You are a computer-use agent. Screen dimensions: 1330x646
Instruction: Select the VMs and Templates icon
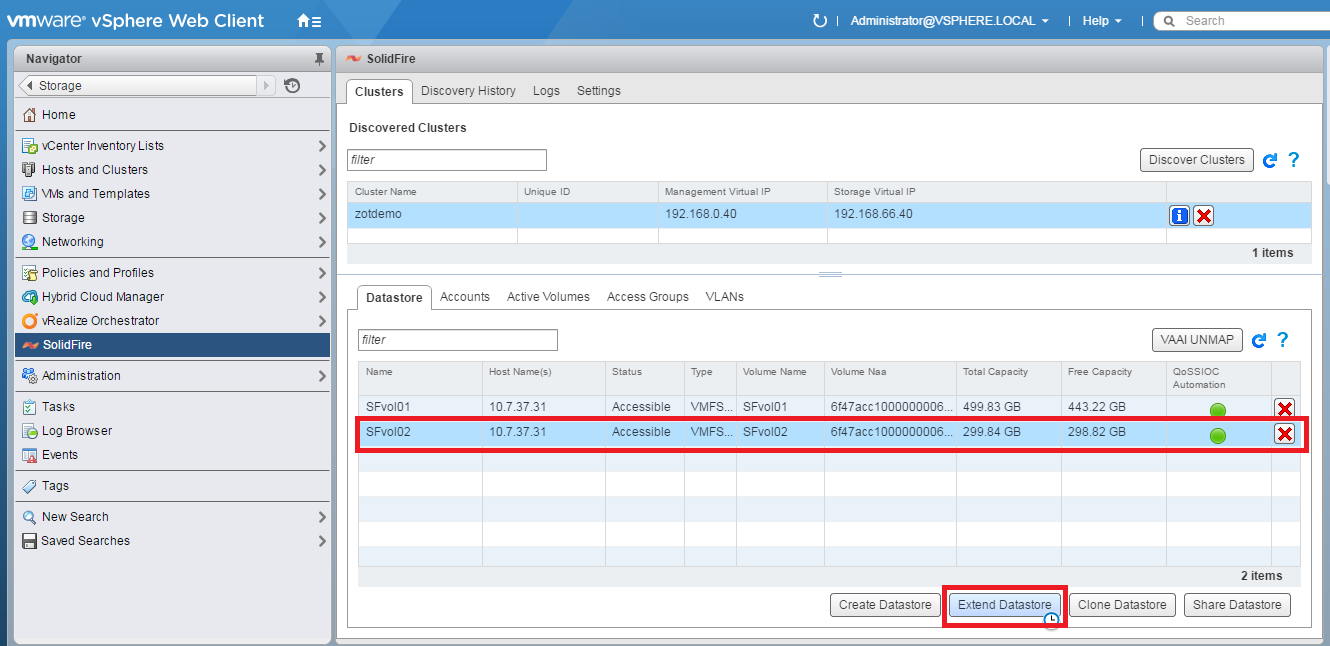click(x=30, y=194)
